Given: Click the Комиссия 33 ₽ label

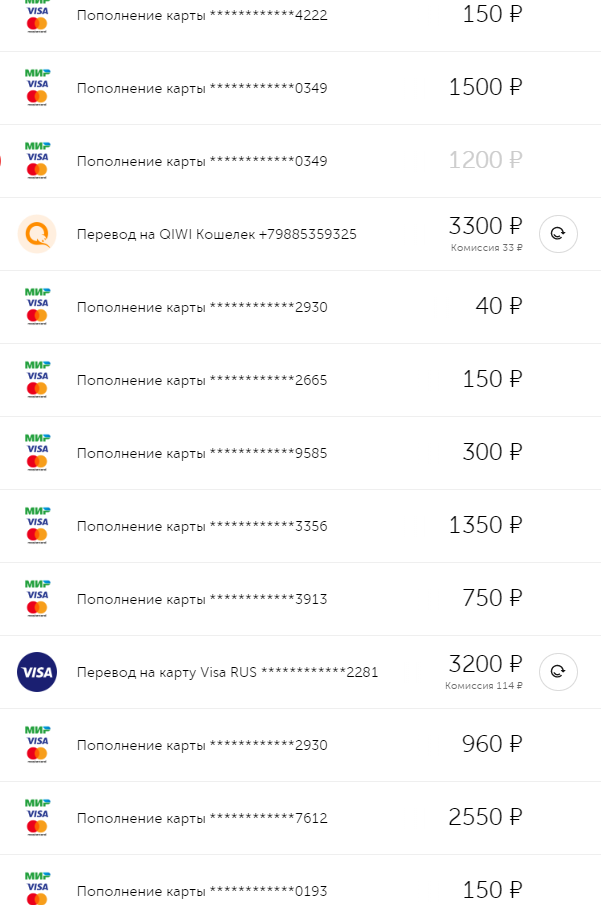Looking at the screenshot, I should tap(486, 248).
